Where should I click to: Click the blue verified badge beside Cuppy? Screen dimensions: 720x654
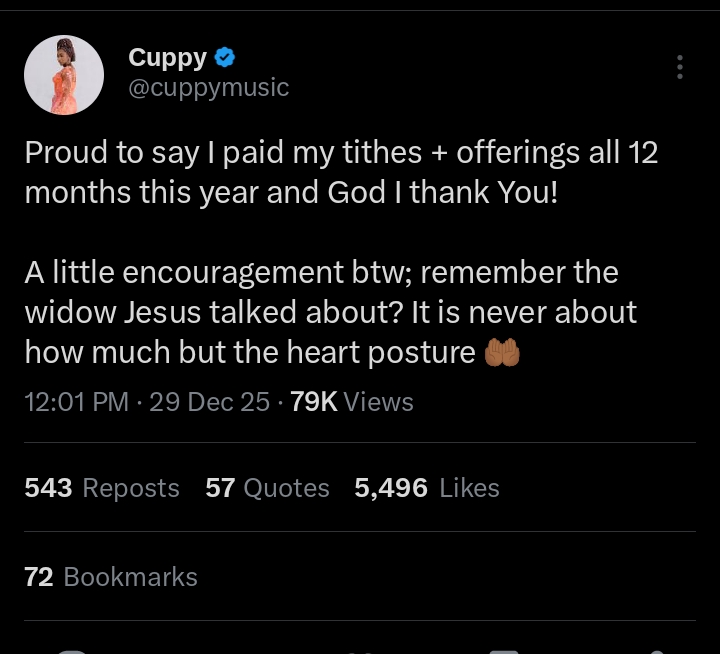coord(225,57)
